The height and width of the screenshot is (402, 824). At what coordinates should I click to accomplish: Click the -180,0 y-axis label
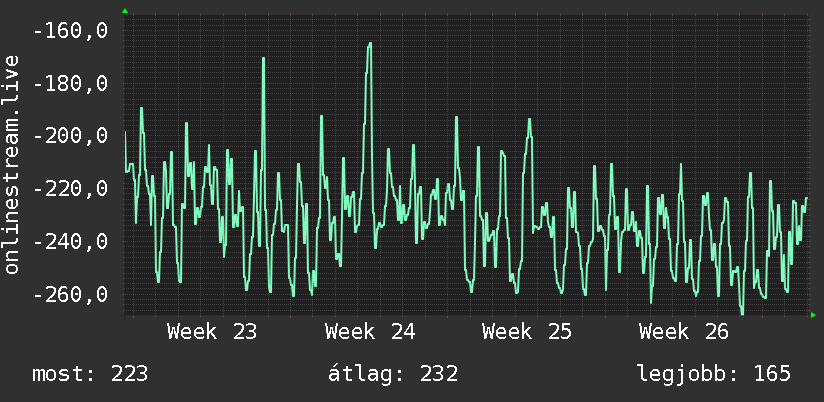(x=70, y=83)
